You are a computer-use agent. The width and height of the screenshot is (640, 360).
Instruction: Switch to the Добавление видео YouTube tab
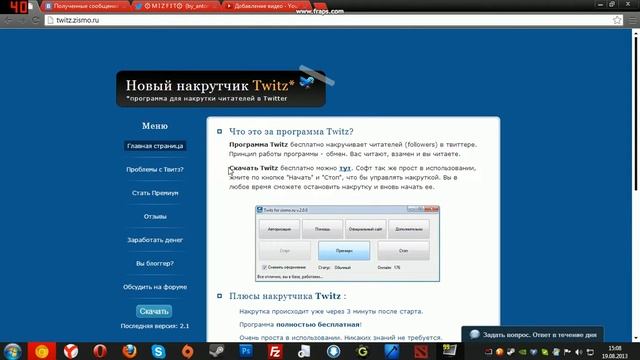point(265,6)
